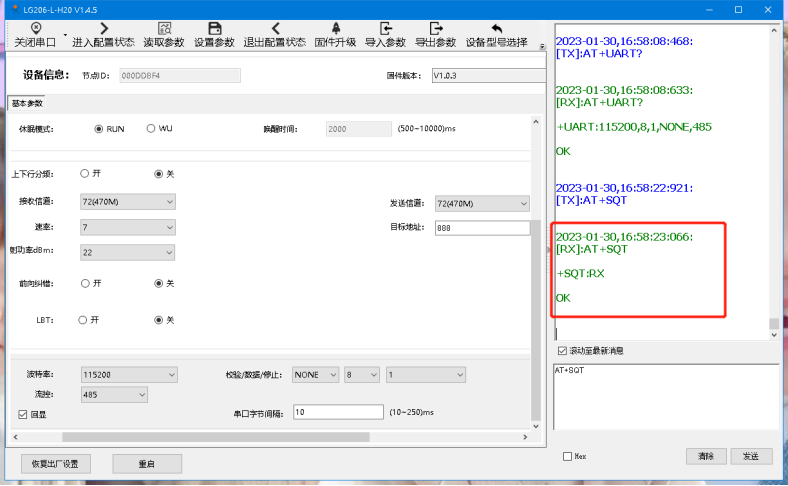Enable LBT with the 开 radio button
This screenshot has height=486, width=788.
point(85,320)
